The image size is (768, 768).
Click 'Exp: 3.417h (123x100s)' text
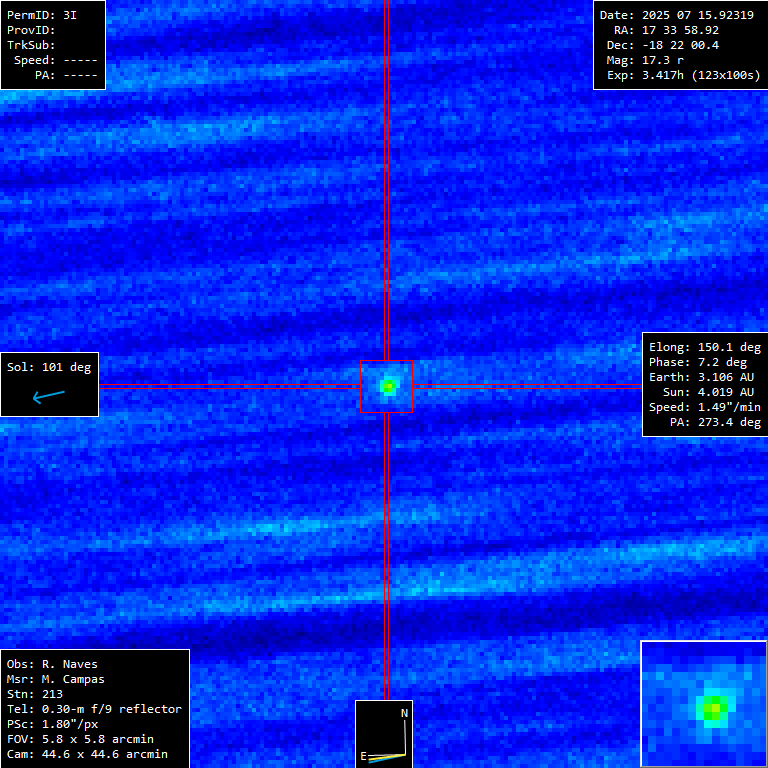tap(684, 75)
